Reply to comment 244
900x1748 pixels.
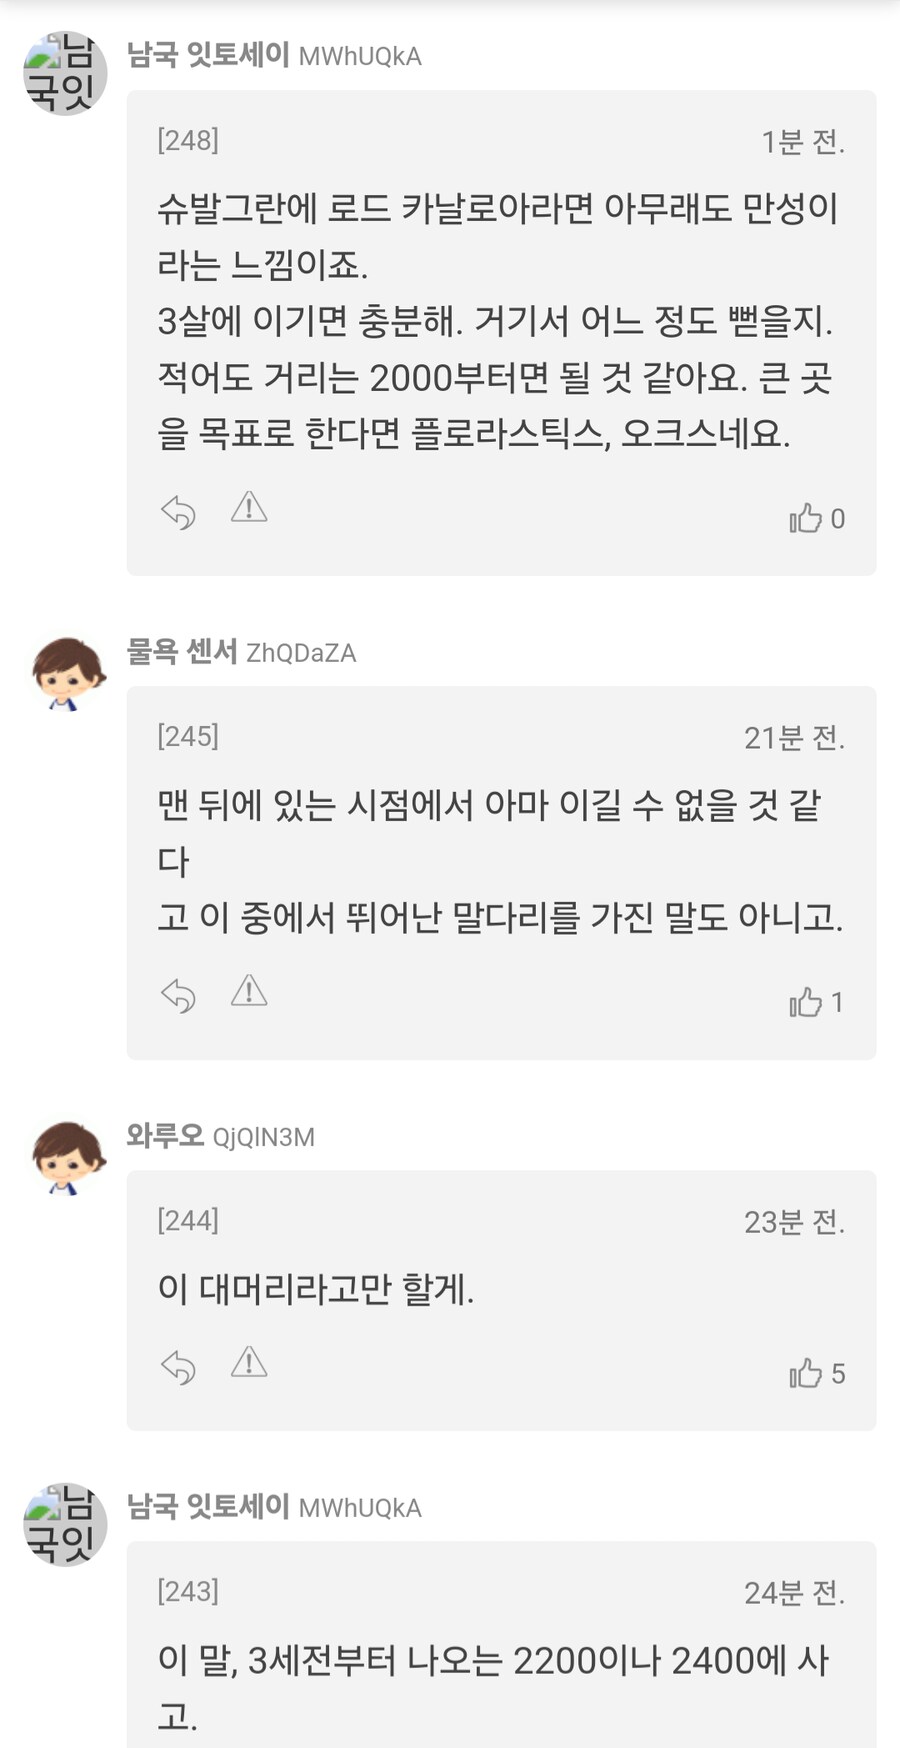click(178, 1367)
